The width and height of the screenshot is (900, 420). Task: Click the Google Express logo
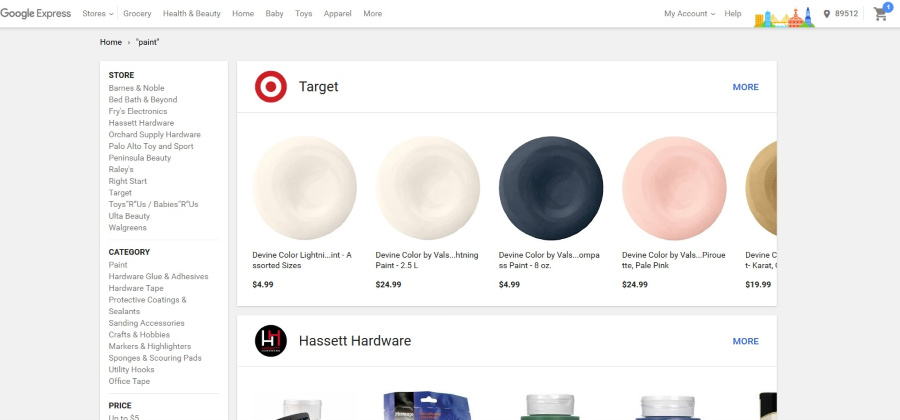tap(36, 14)
